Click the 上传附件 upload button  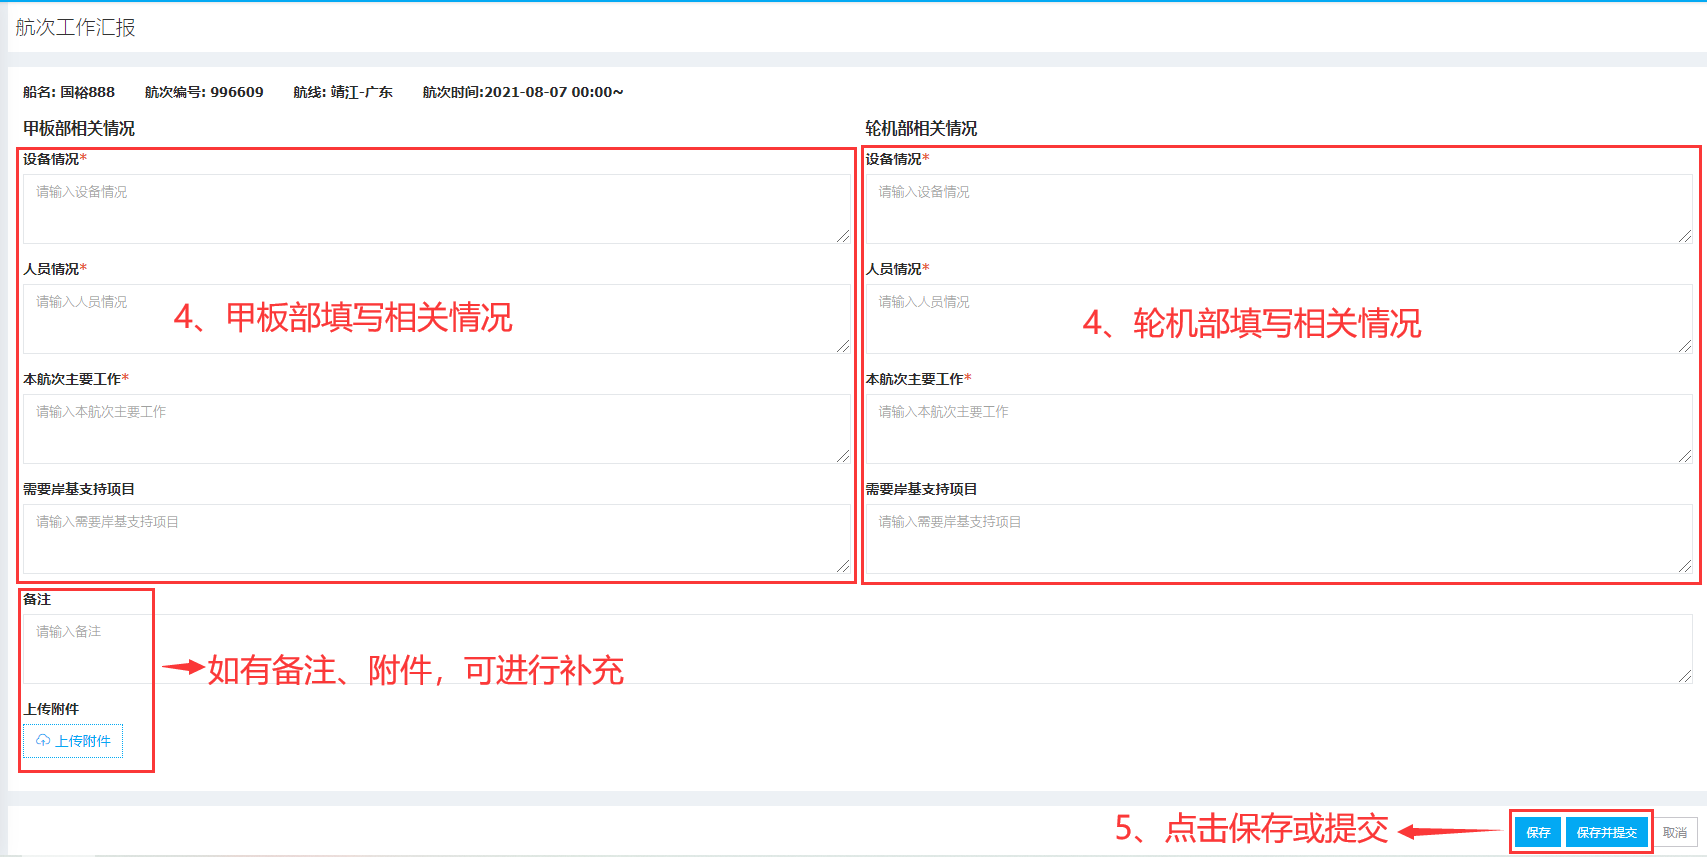[x=73, y=741]
